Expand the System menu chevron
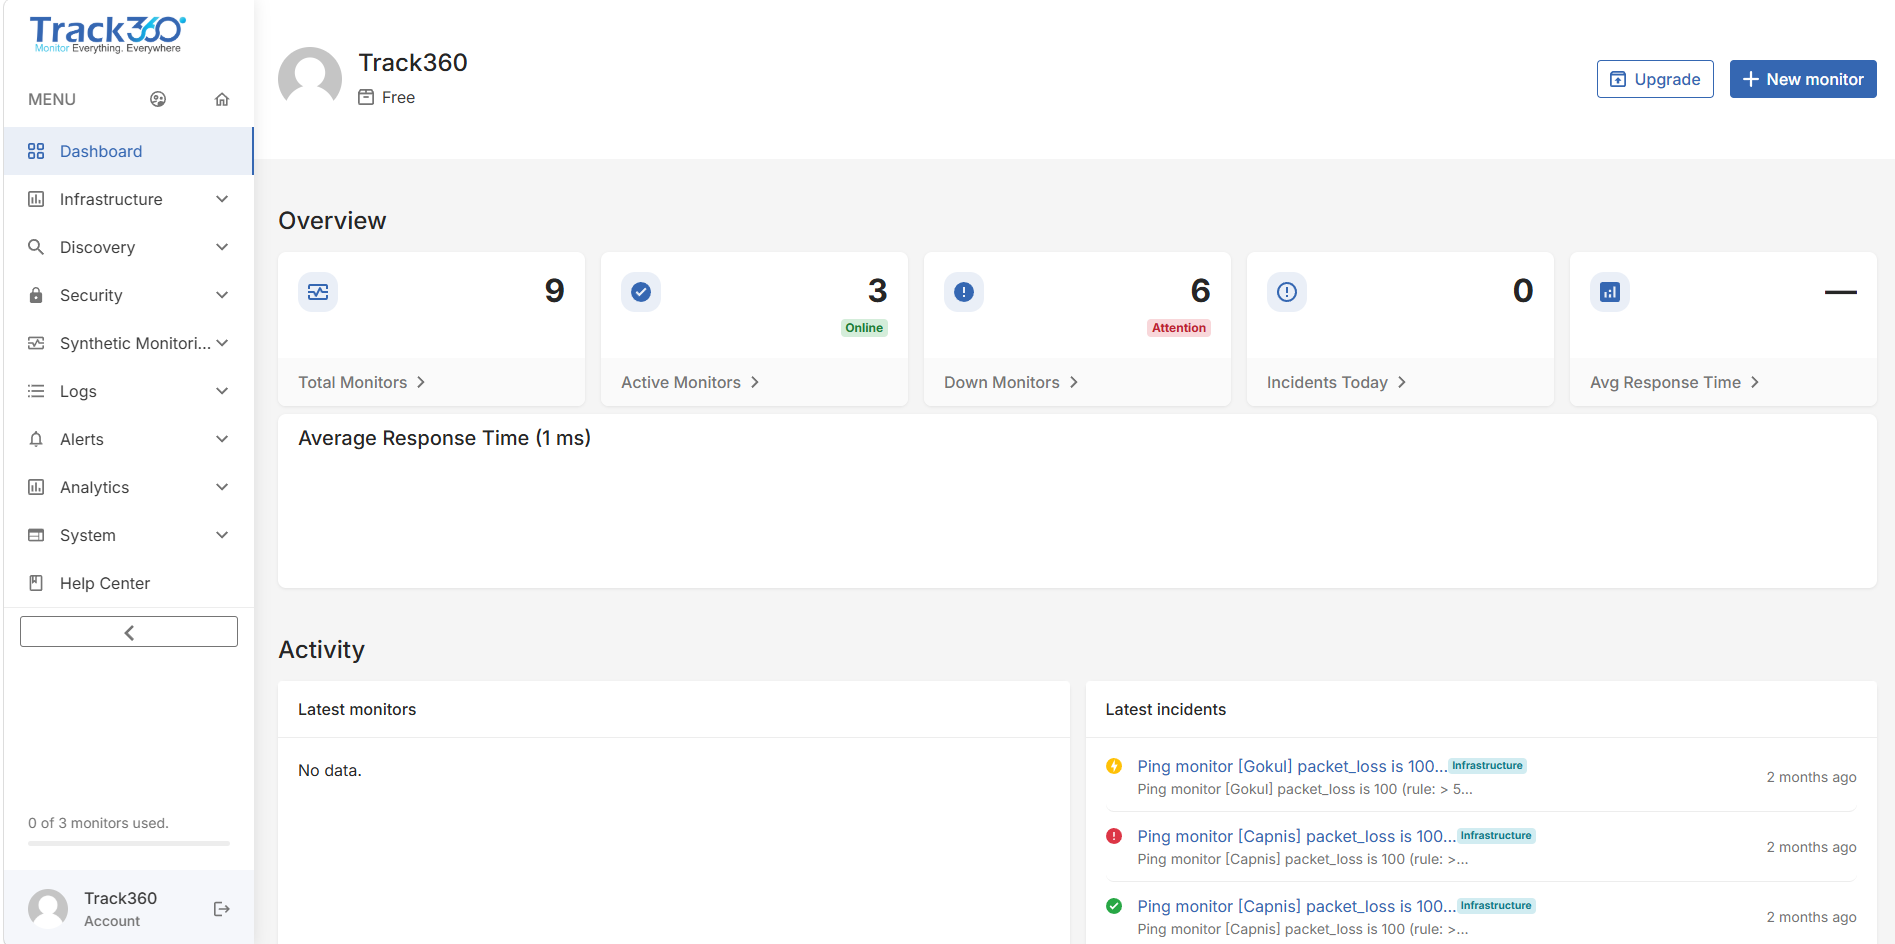 pos(222,535)
